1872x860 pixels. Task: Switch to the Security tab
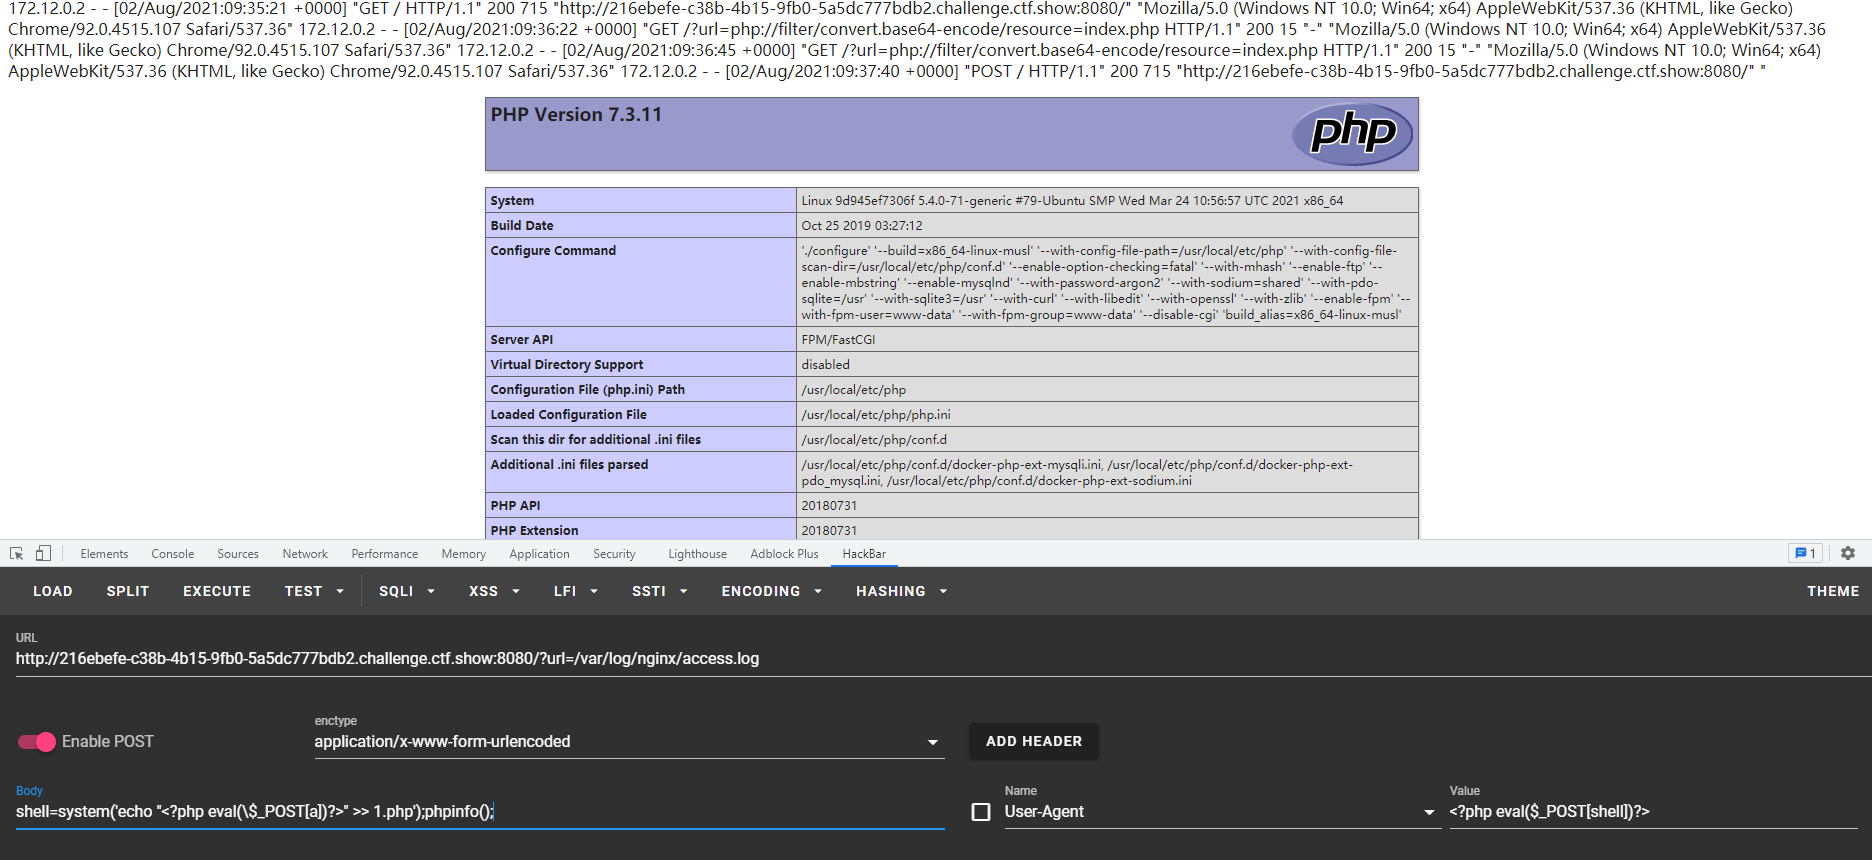[614, 554]
